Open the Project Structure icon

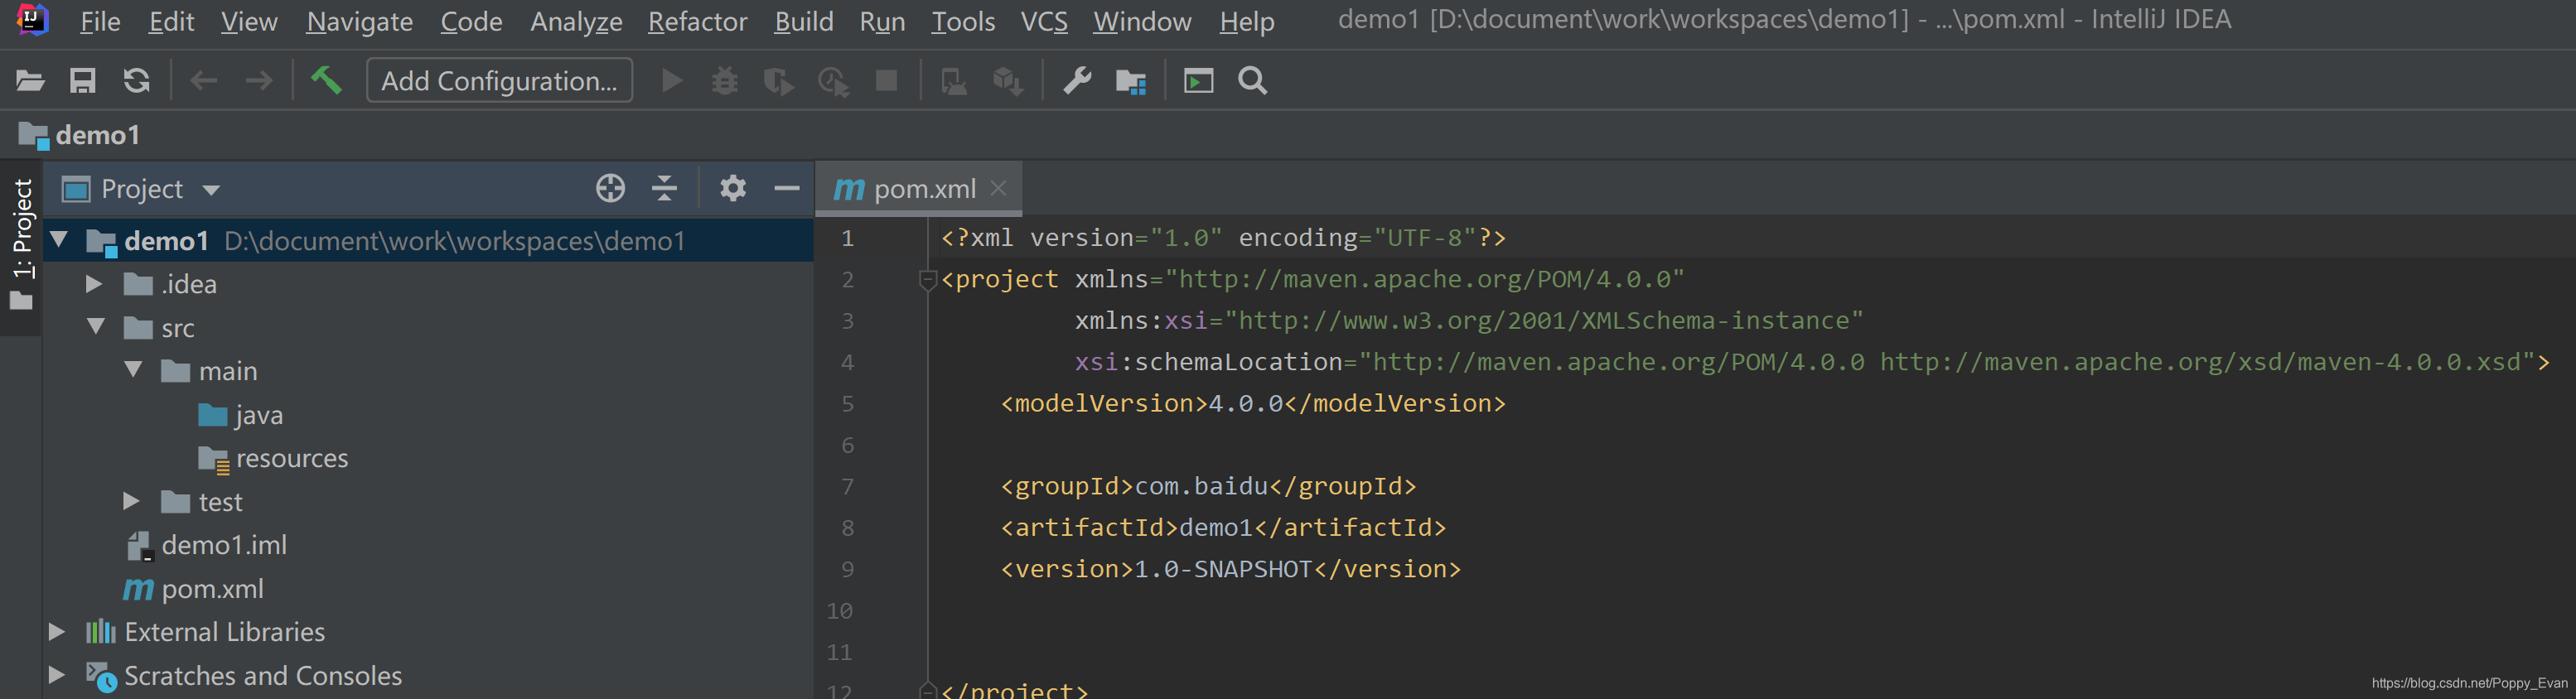point(1131,81)
